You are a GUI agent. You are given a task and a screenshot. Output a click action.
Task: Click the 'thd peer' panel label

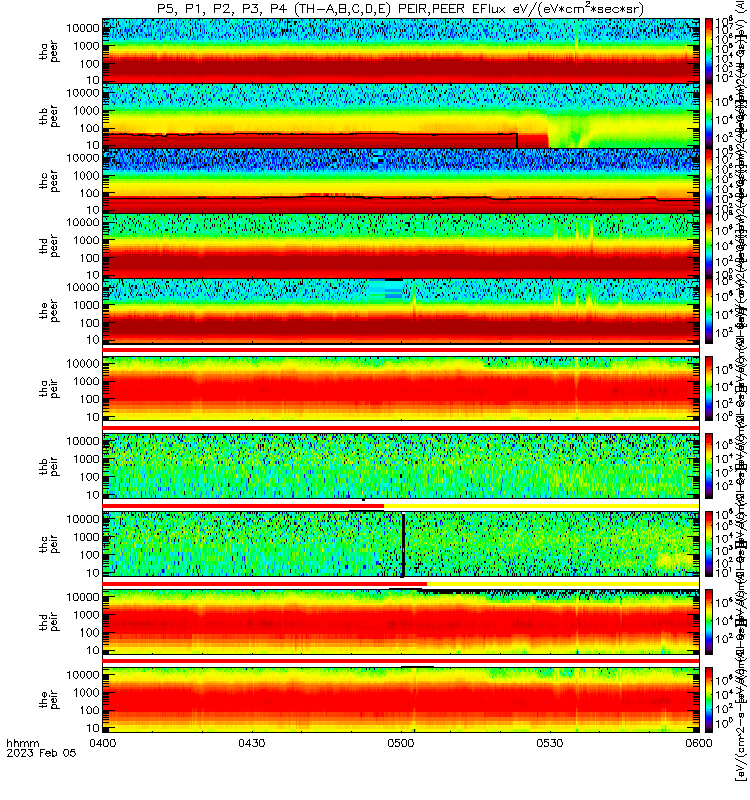[x=49, y=246]
